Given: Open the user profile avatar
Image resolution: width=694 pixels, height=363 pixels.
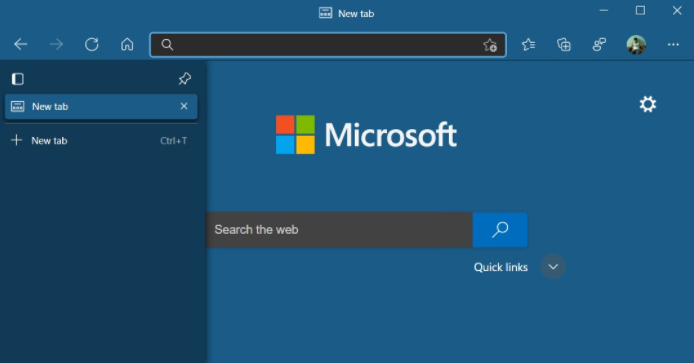Looking at the screenshot, I should 636,45.
